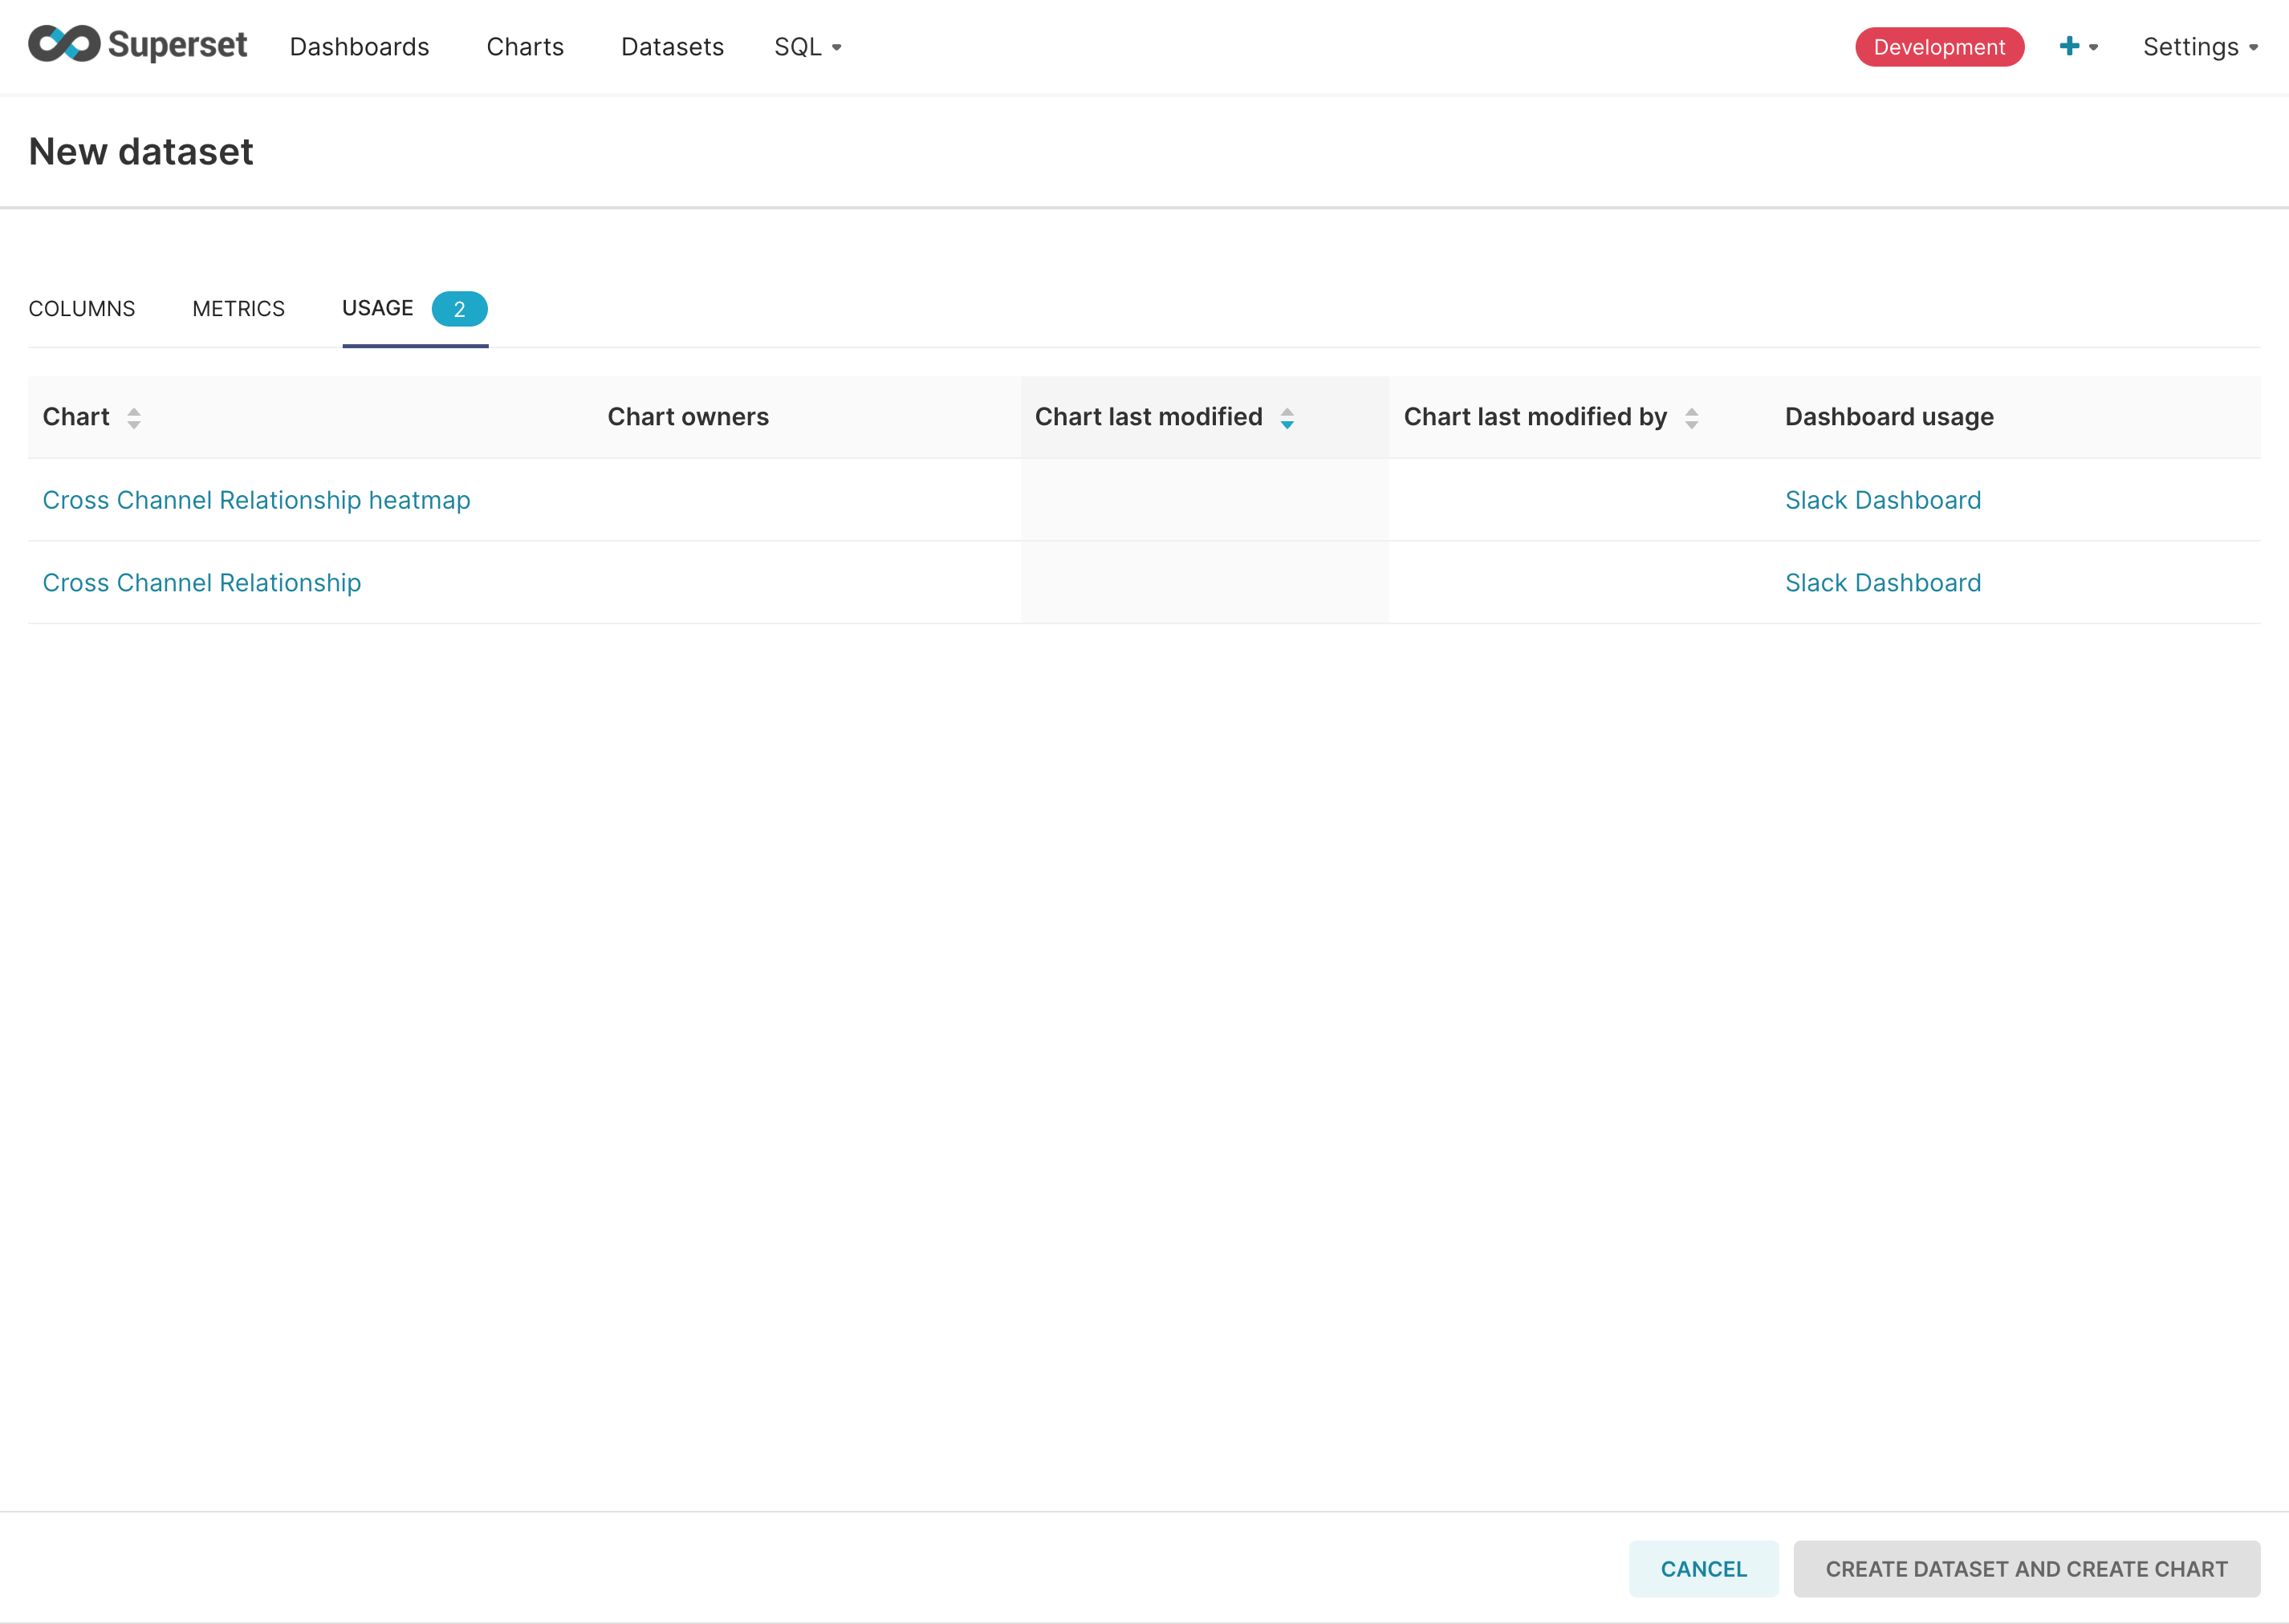Sort by the Chart last modified by column
Screen dimensions: 2289x1624
tap(1691, 418)
